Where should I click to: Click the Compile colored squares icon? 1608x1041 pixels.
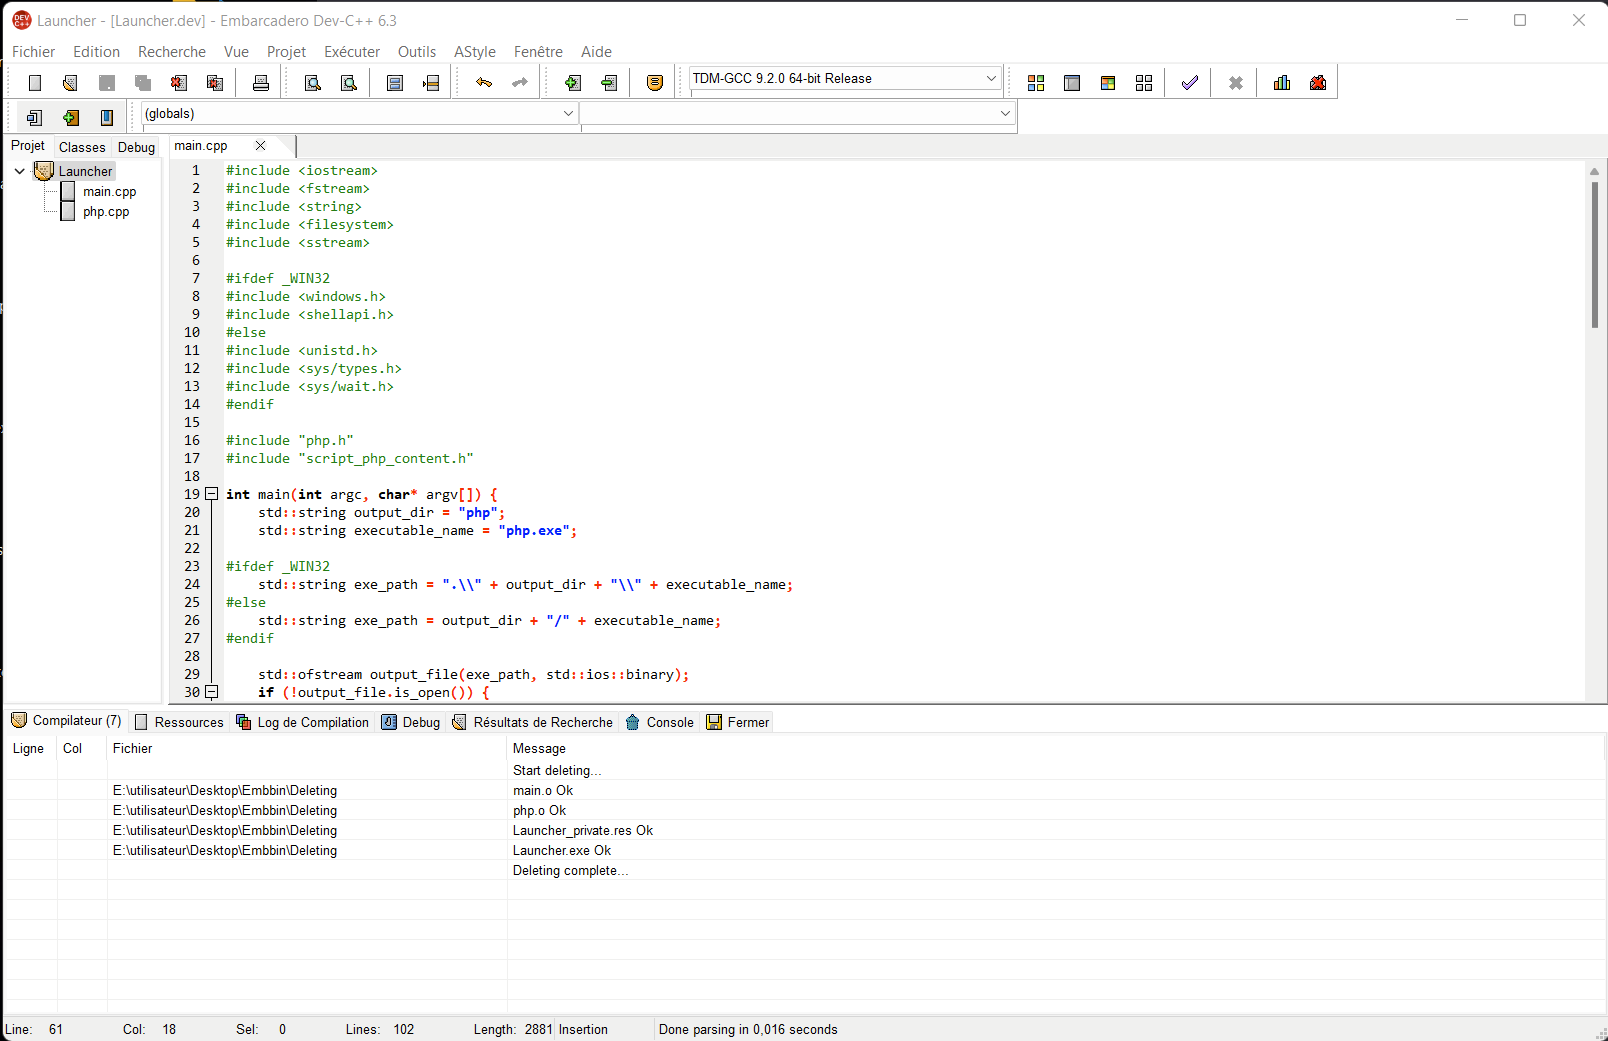[1036, 83]
